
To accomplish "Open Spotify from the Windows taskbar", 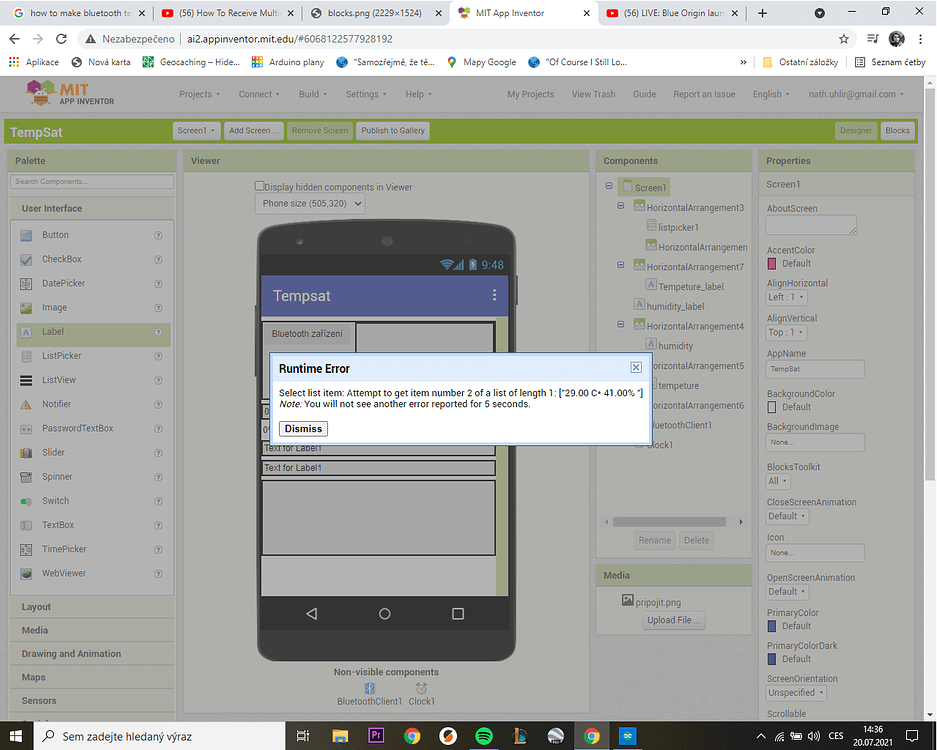I will 484,735.
